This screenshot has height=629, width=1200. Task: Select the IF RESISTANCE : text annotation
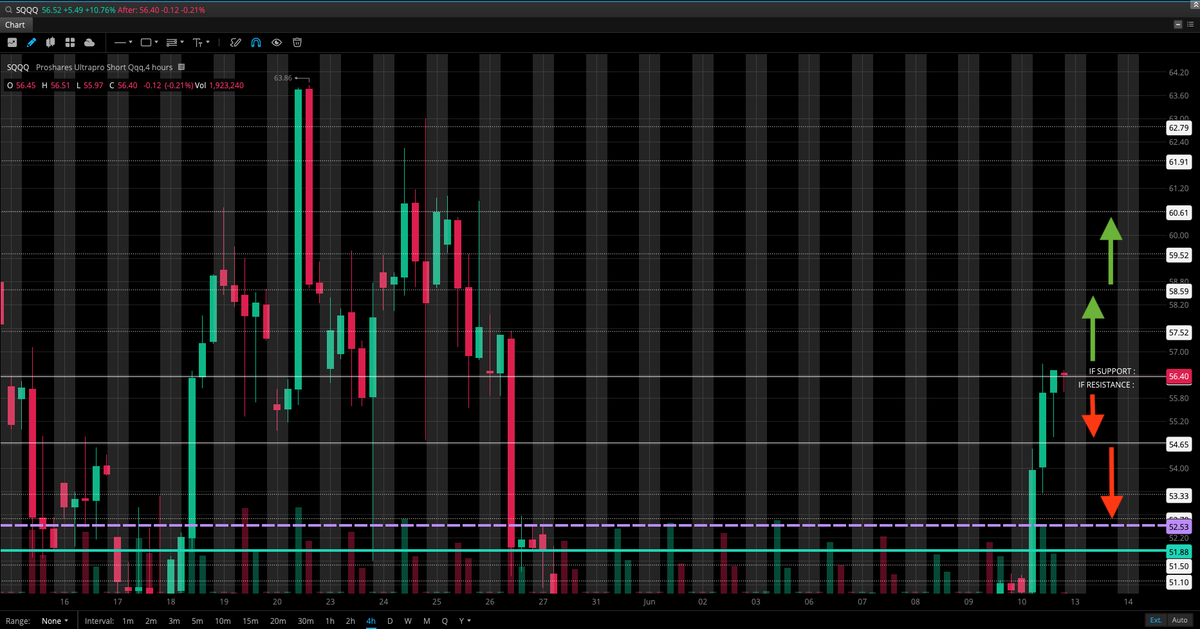pyautogui.click(x=1107, y=385)
